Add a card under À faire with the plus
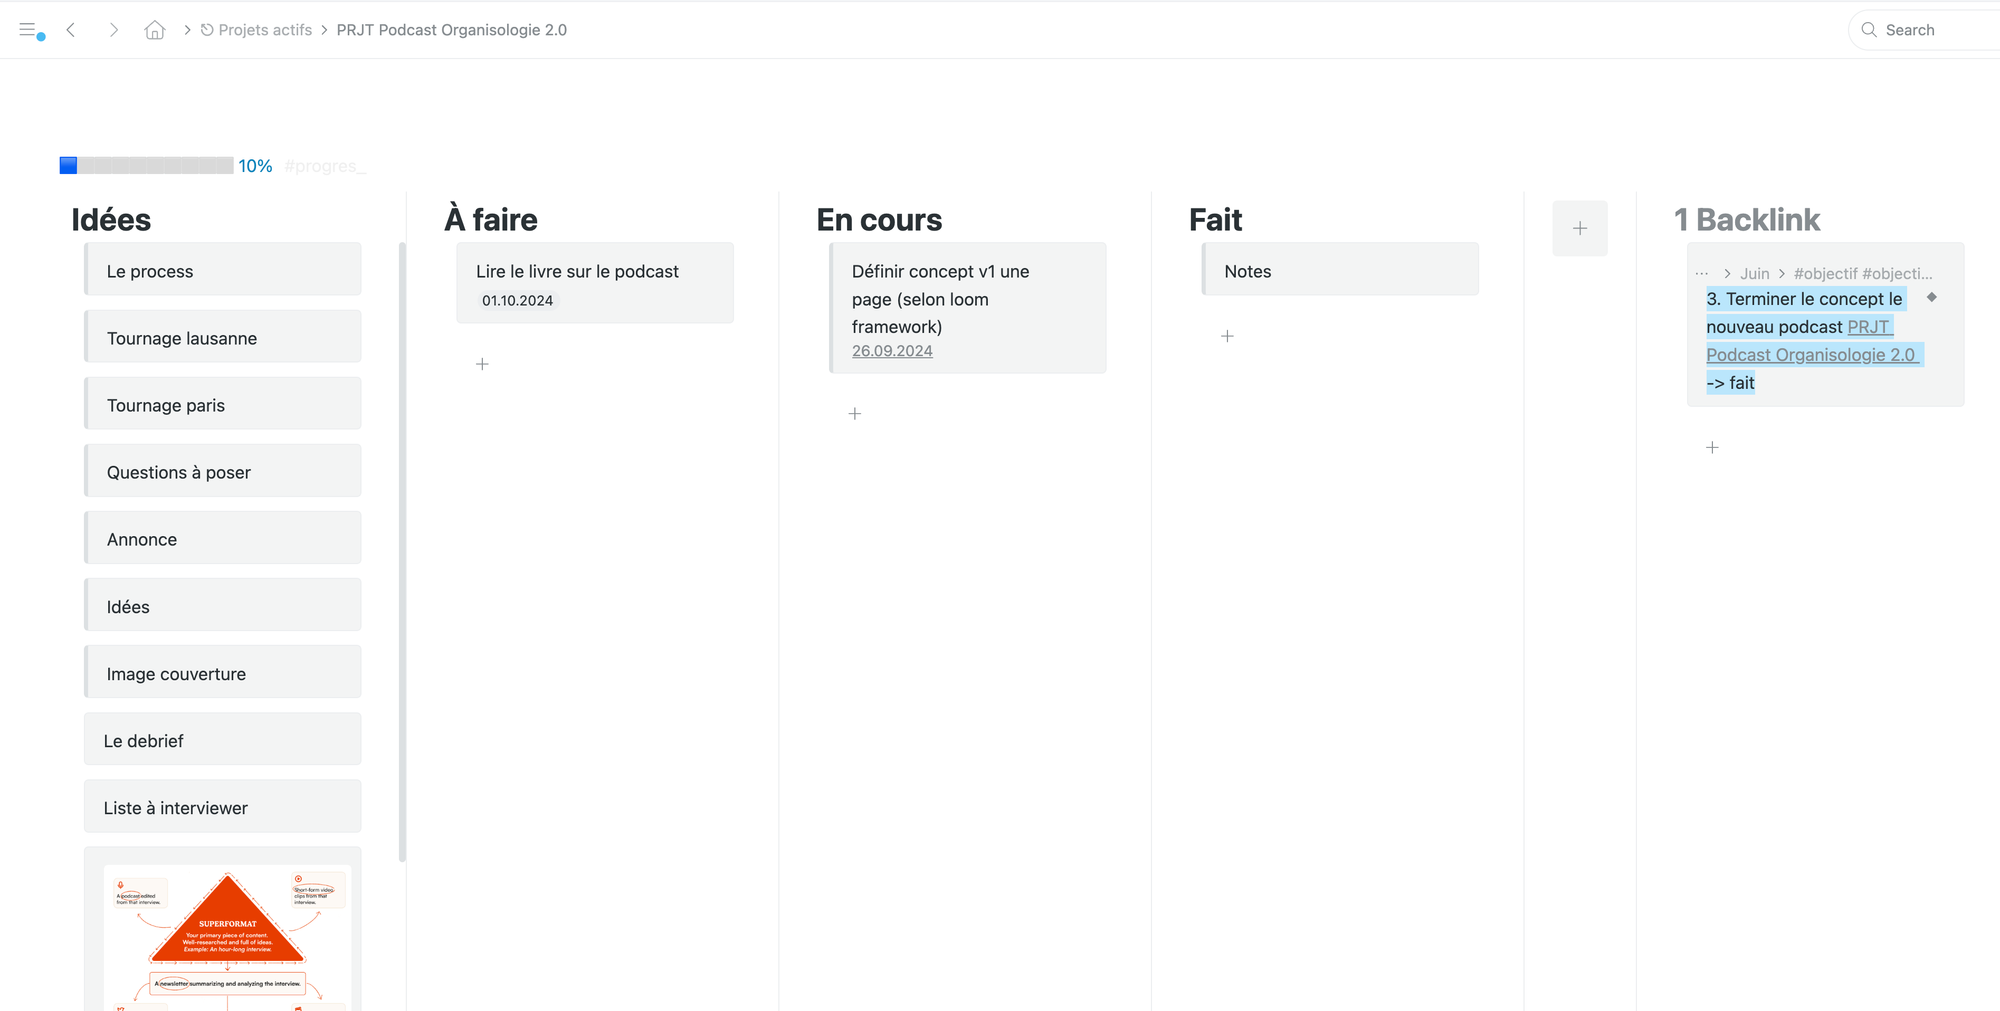Screen dimensions: 2000x1011 [x=482, y=364]
